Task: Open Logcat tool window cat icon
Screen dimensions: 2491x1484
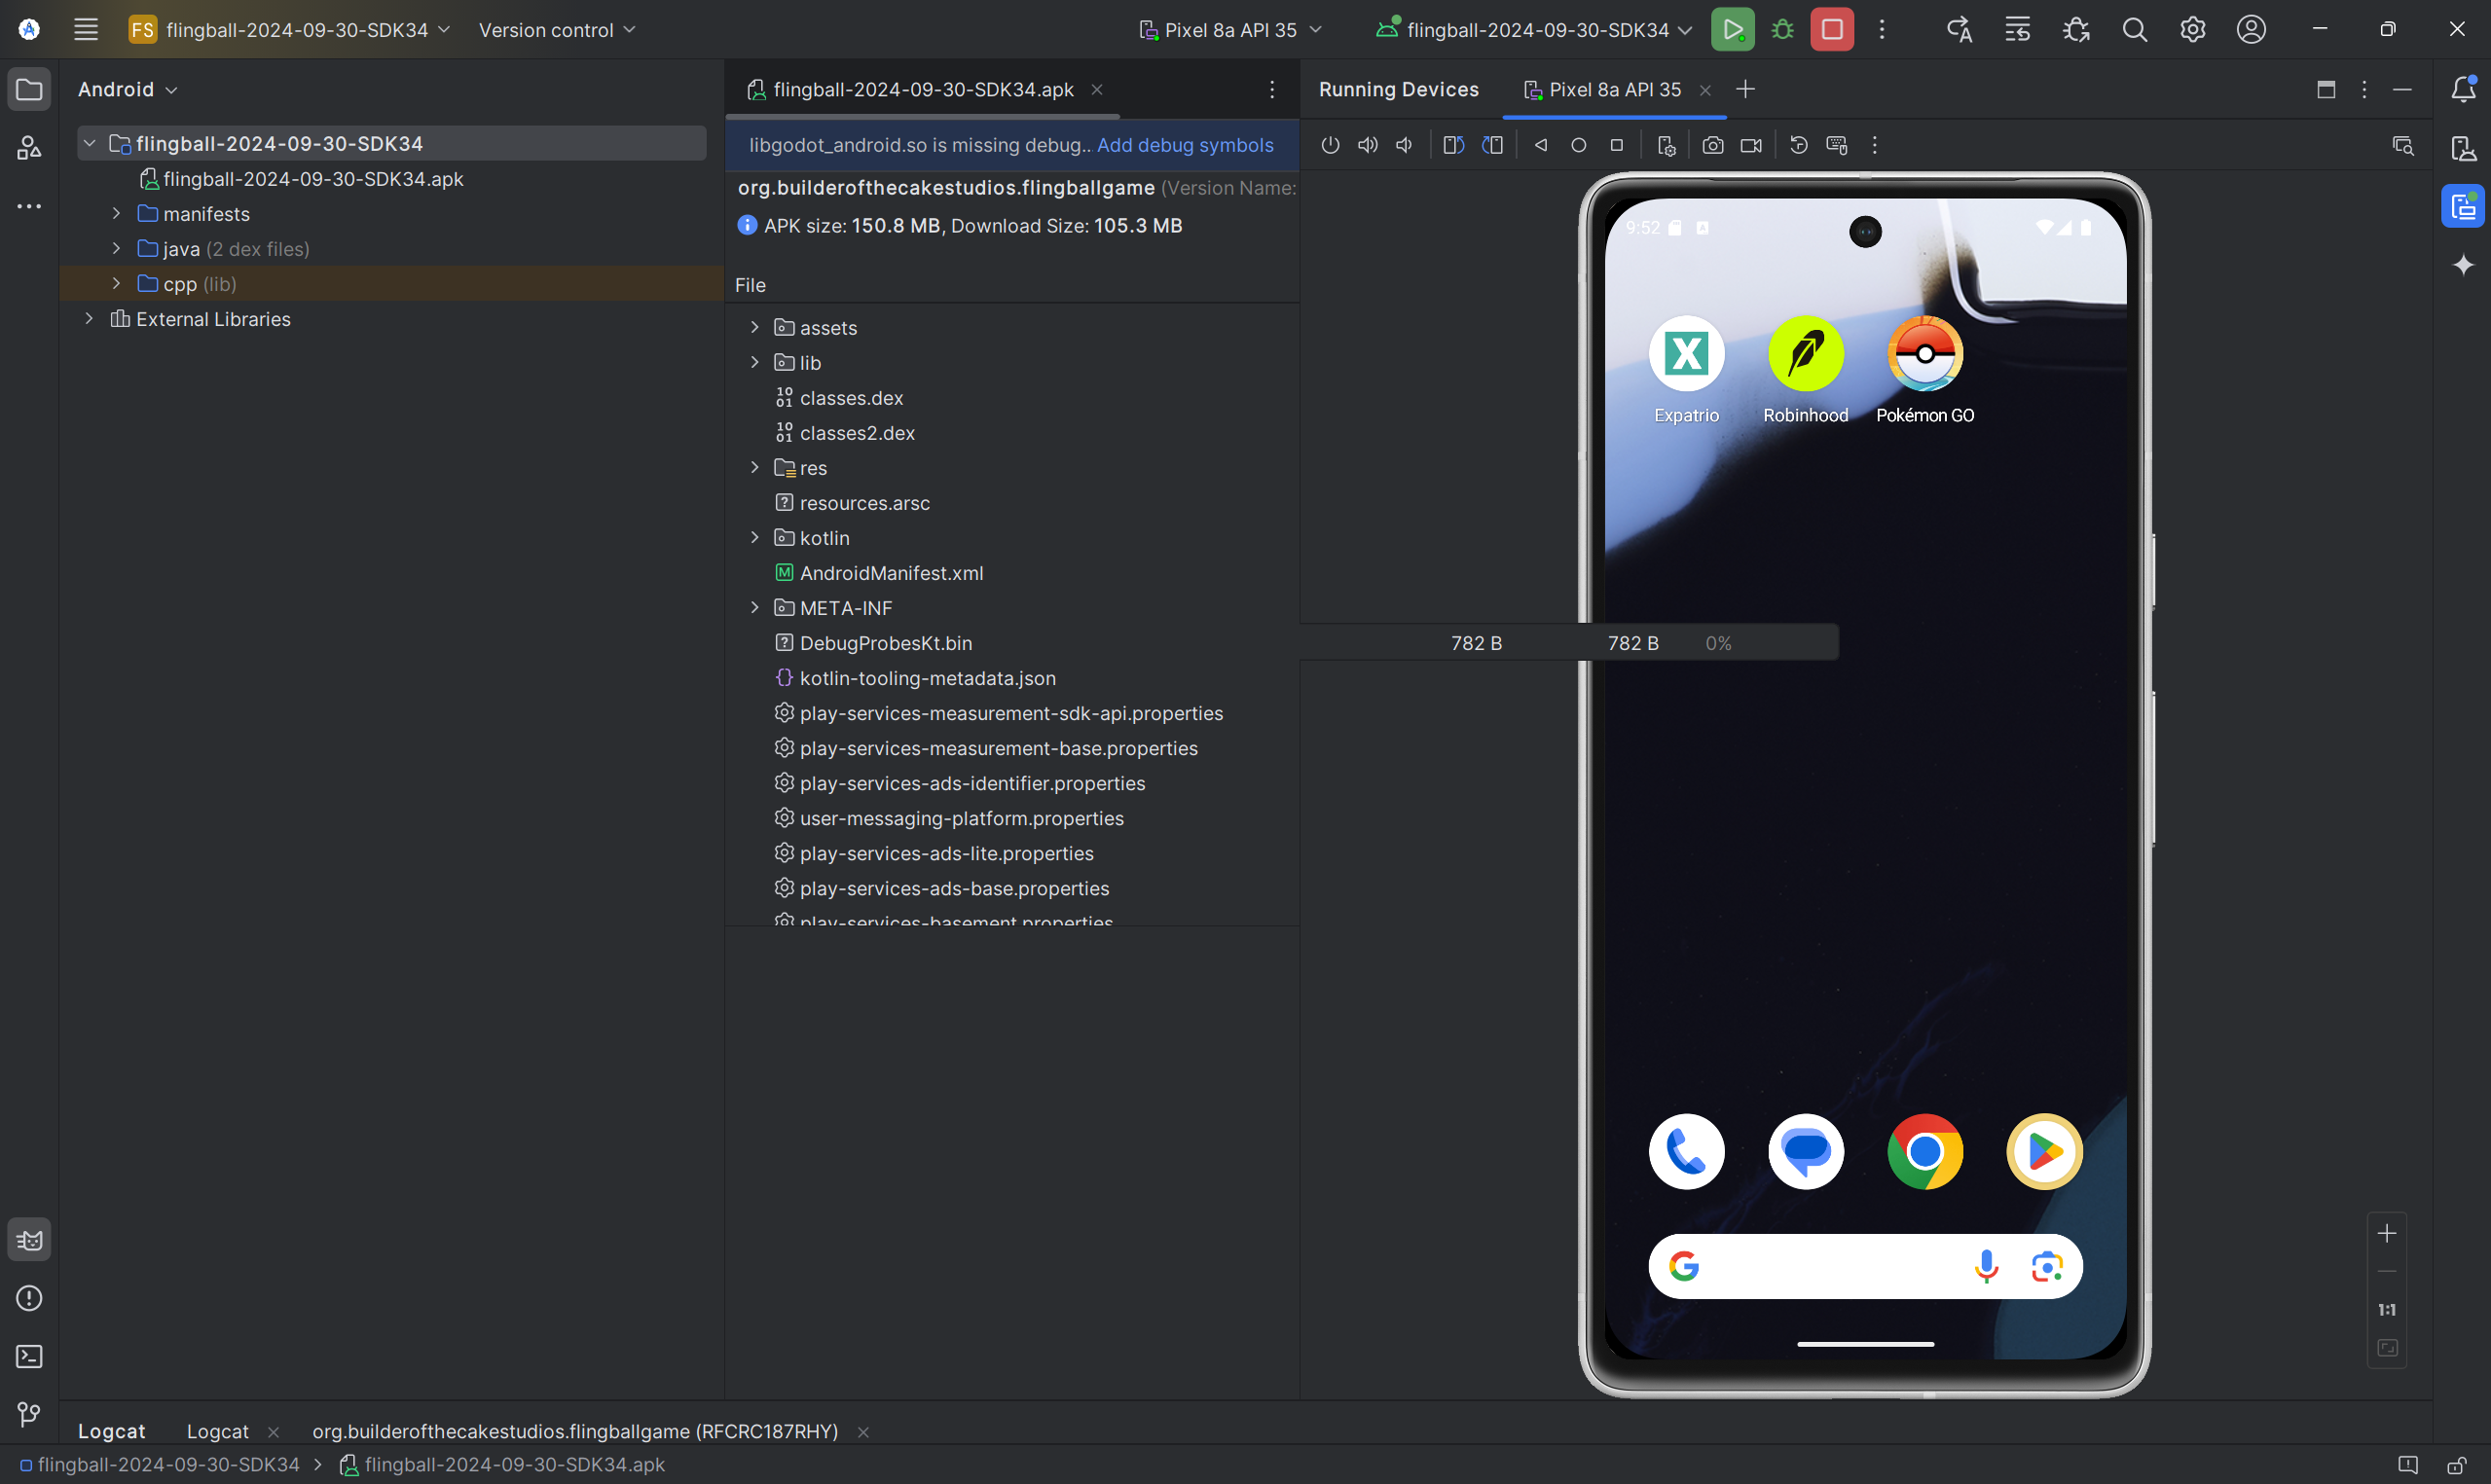Action: tap(29, 1240)
